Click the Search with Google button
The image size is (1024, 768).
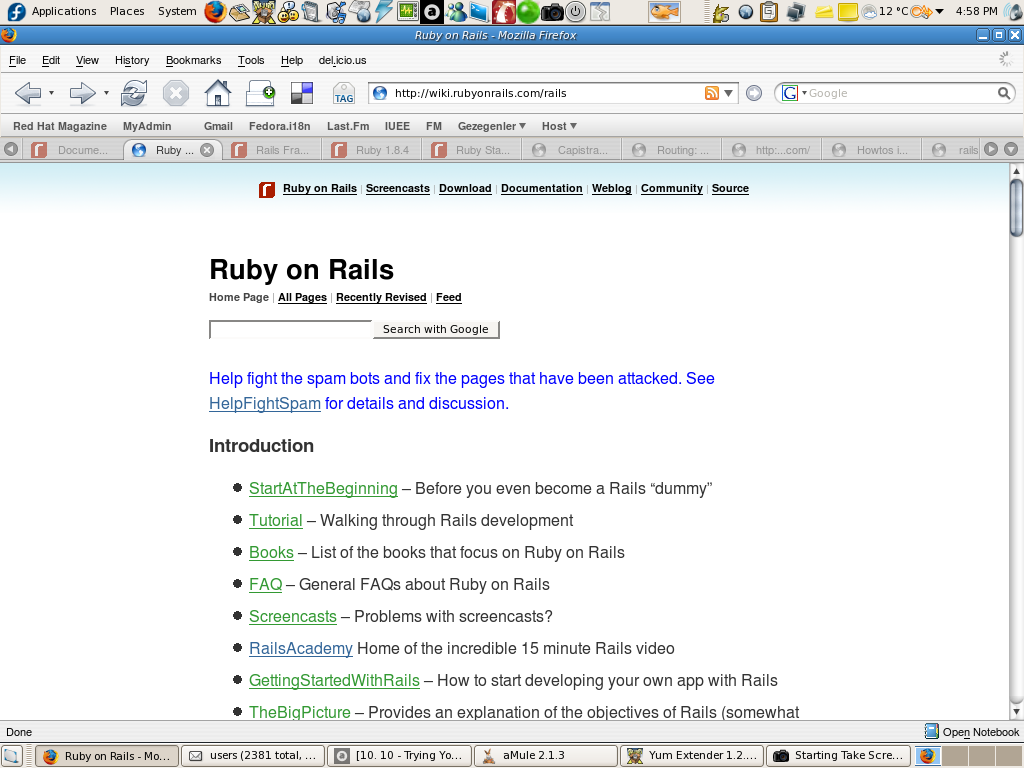tap(436, 329)
